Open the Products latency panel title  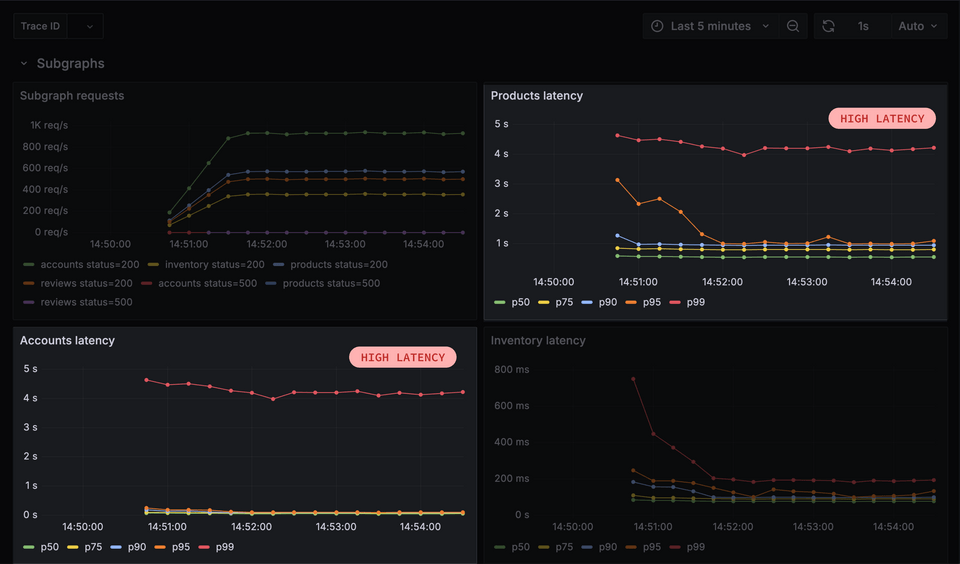click(536, 96)
